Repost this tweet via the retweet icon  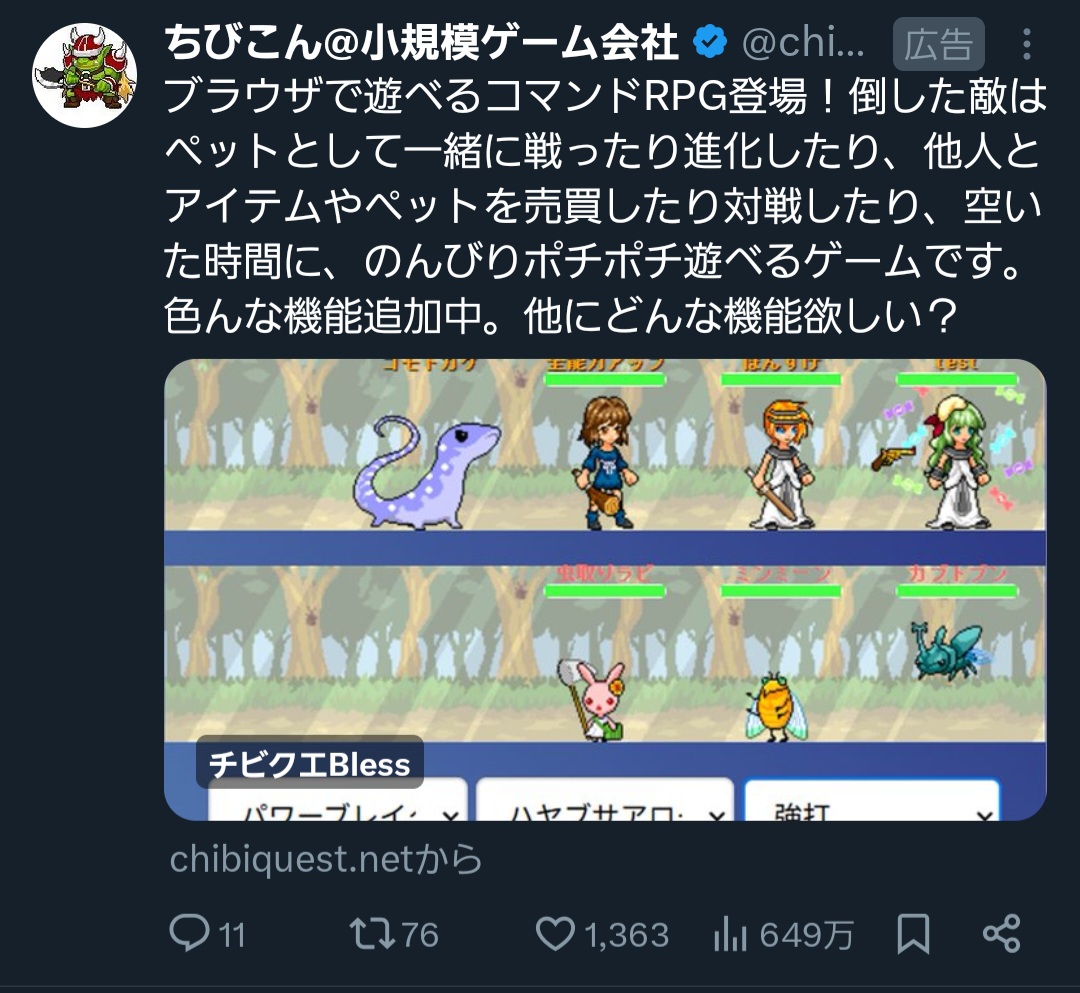point(369,933)
